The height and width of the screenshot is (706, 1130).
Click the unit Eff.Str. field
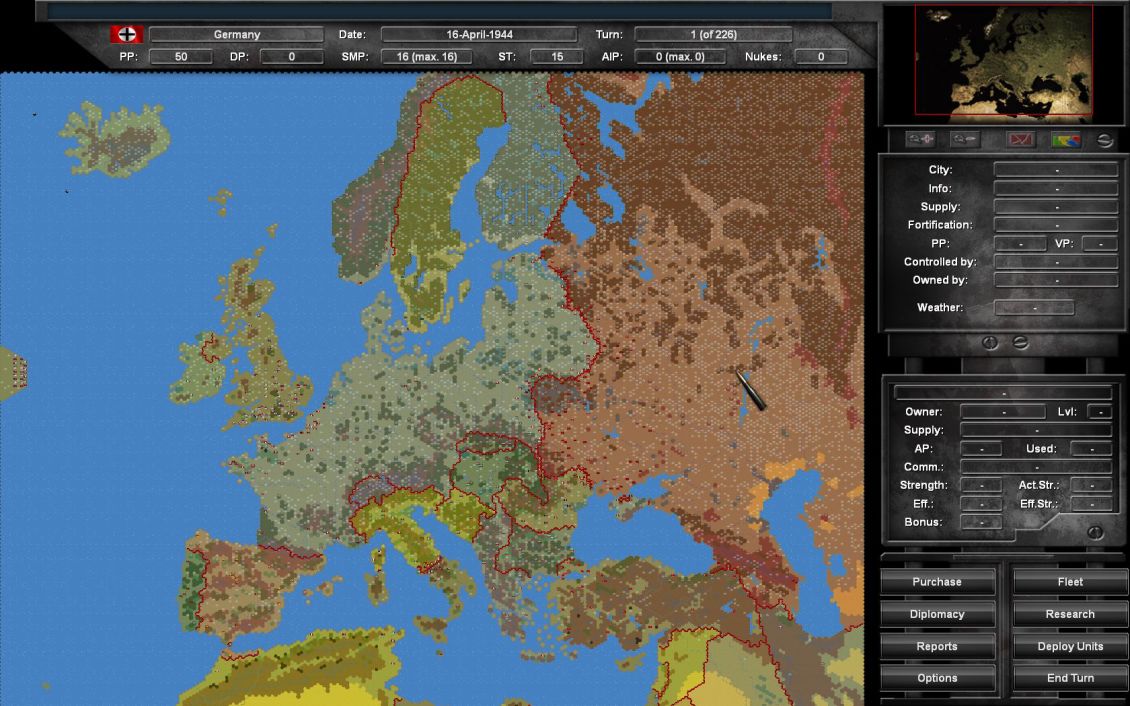pos(1091,504)
